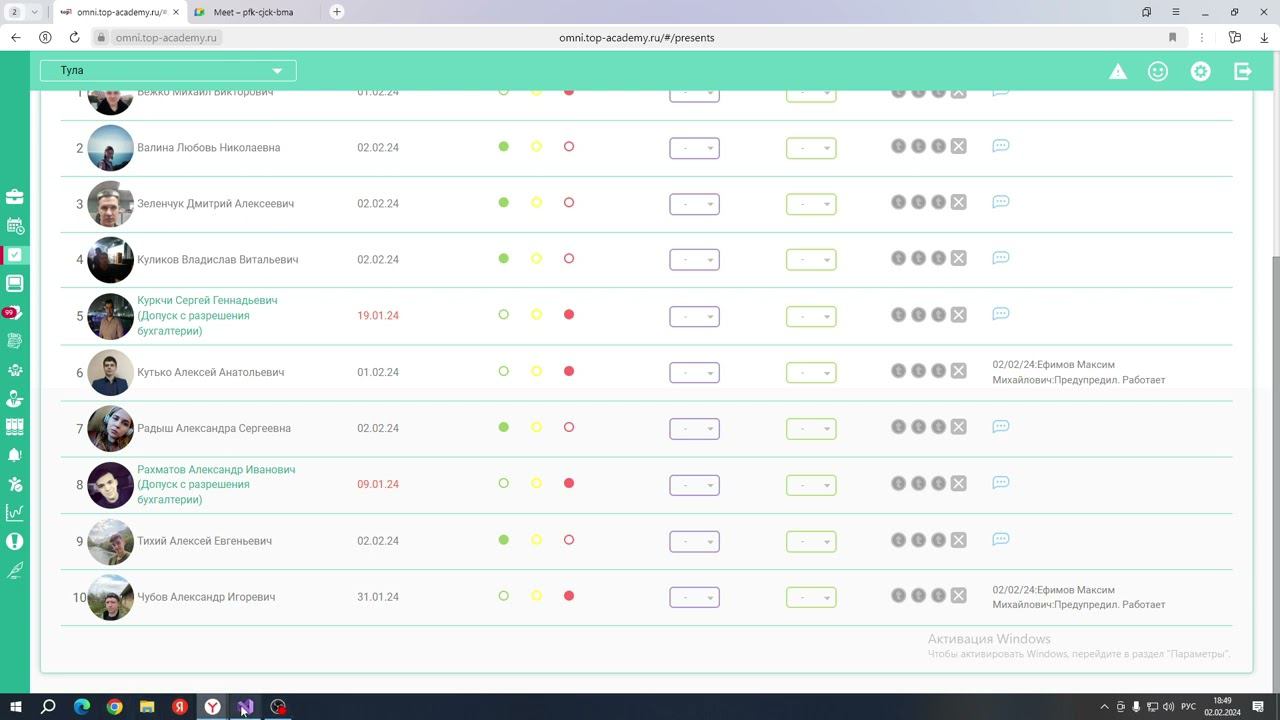Open the purple dropdown in Рахматов's row
Image resolution: width=1280 pixels, height=720 pixels.
click(694, 485)
